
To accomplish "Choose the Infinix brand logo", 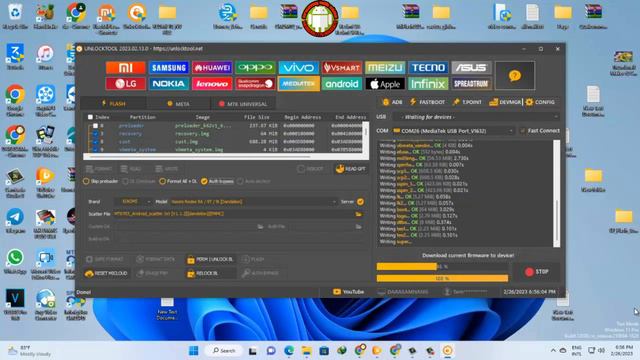I will pyautogui.click(x=428, y=84).
